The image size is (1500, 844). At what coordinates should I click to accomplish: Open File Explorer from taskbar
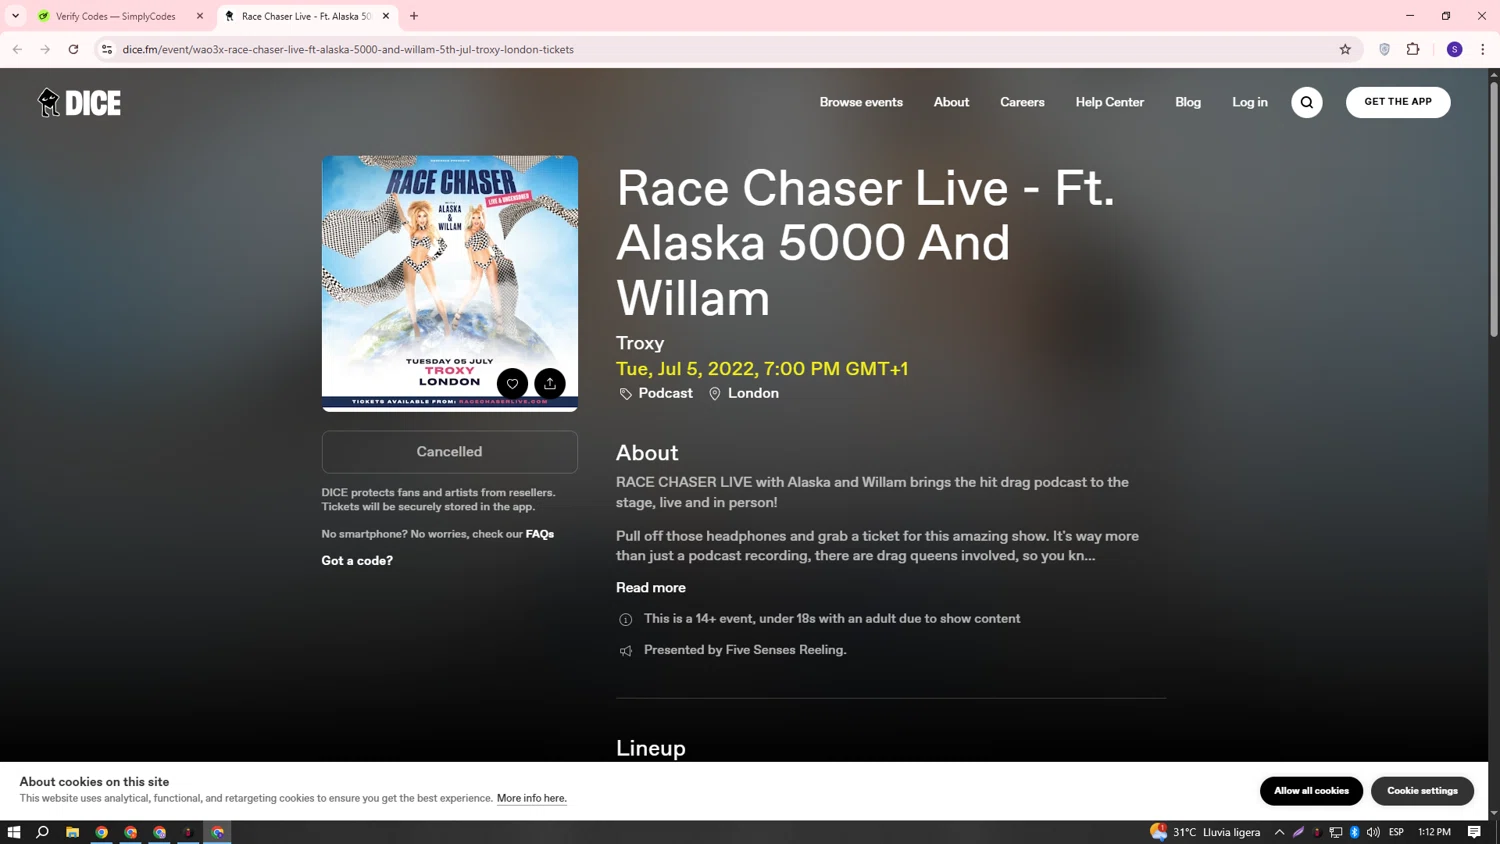(x=73, y=832)
